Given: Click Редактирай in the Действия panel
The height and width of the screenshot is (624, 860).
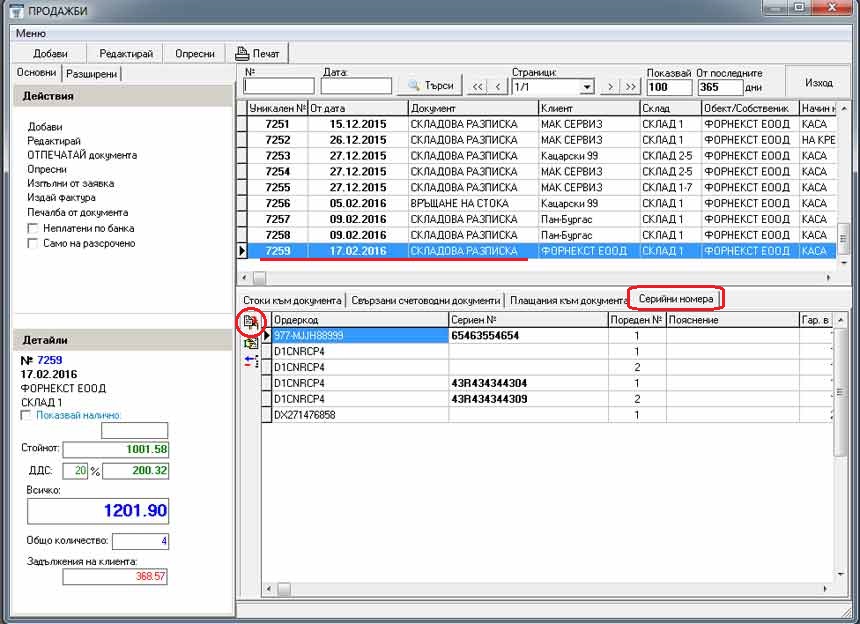Looking at the screenshot, I should pos(54,141).
